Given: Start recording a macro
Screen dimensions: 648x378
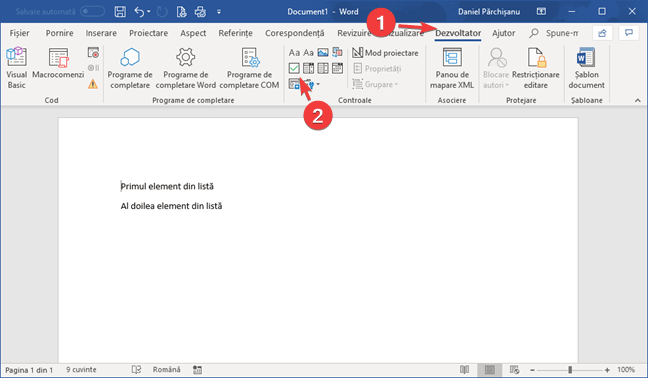Looking at the screenshot, I should click(x=93, y=52).
